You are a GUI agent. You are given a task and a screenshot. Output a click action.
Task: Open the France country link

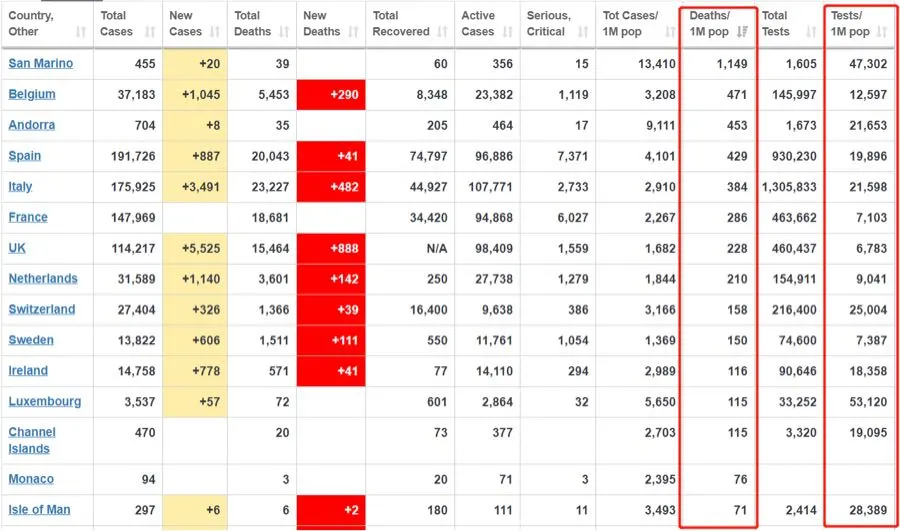[x=28, y=218]
